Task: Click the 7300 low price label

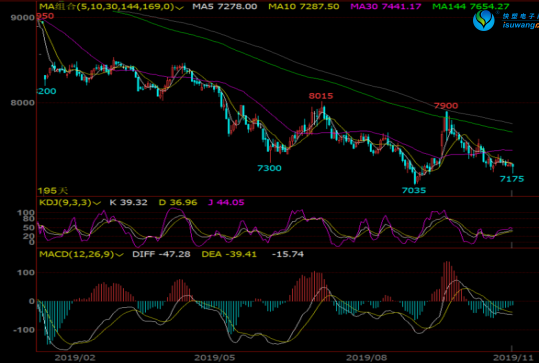Action: pos(269,168)
